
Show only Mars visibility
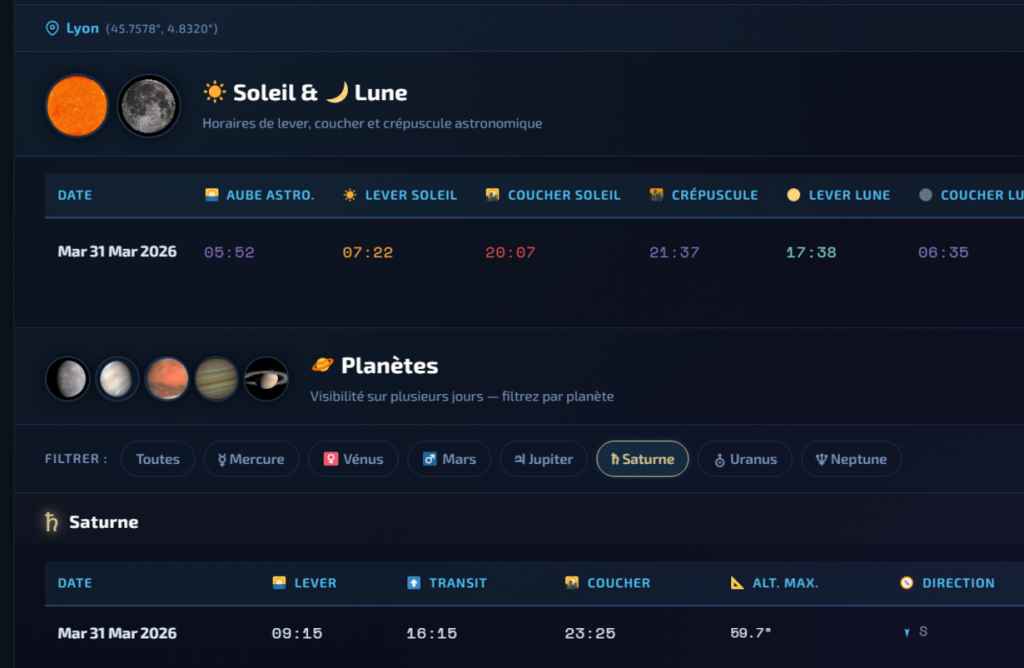coord(449,459)
